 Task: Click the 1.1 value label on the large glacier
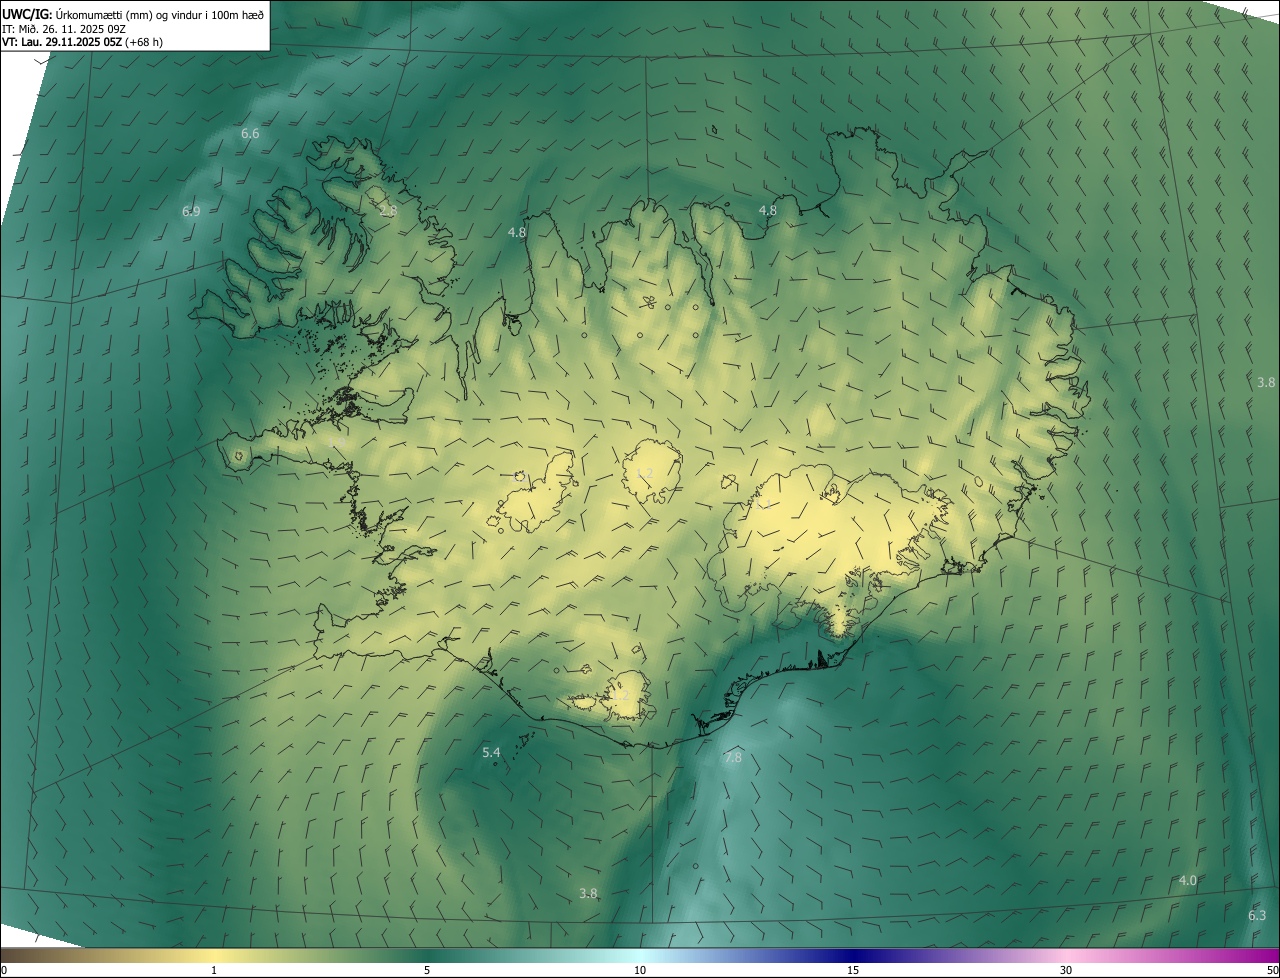point(764,504)
